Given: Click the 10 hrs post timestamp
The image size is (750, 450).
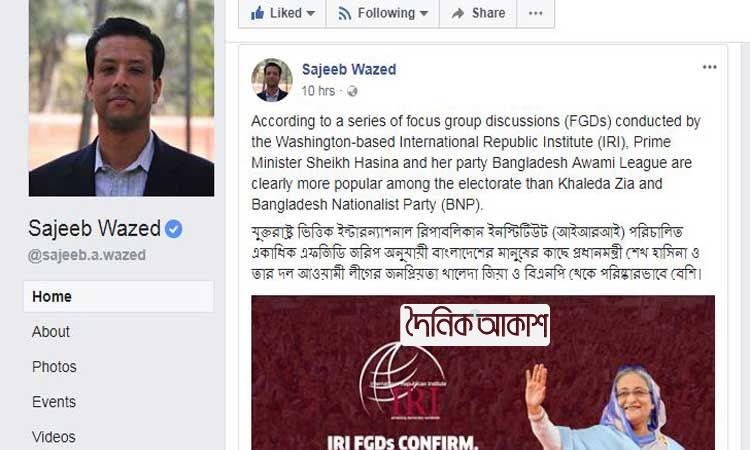Looking at the screenshot, I should pos(318,91).
